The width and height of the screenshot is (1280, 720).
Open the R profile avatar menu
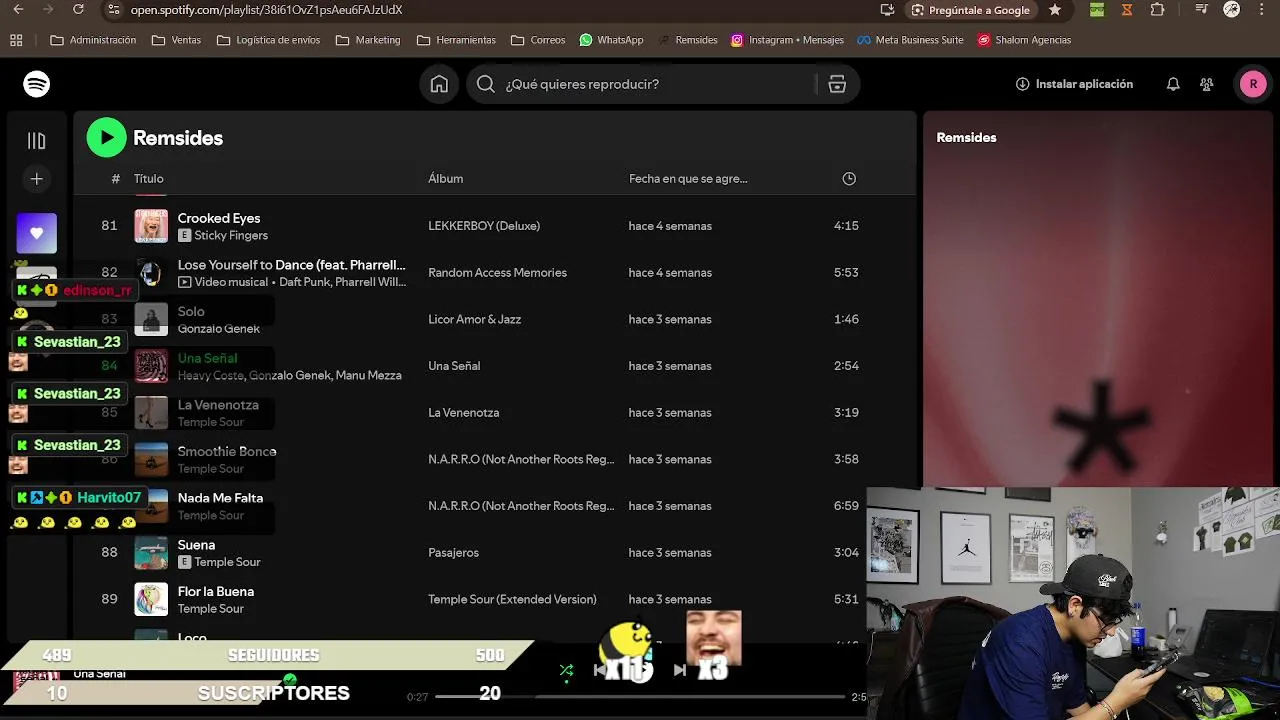point(1253,84)
